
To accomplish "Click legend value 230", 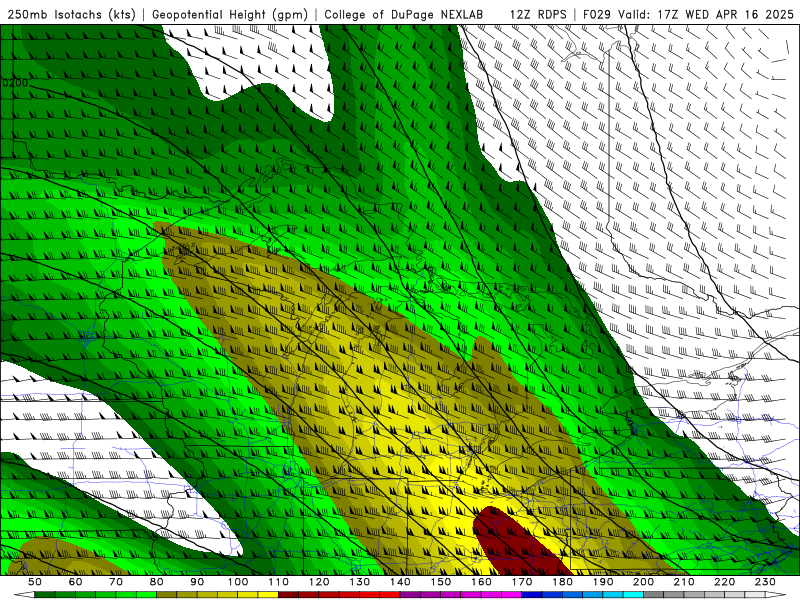I will [765, 582].
